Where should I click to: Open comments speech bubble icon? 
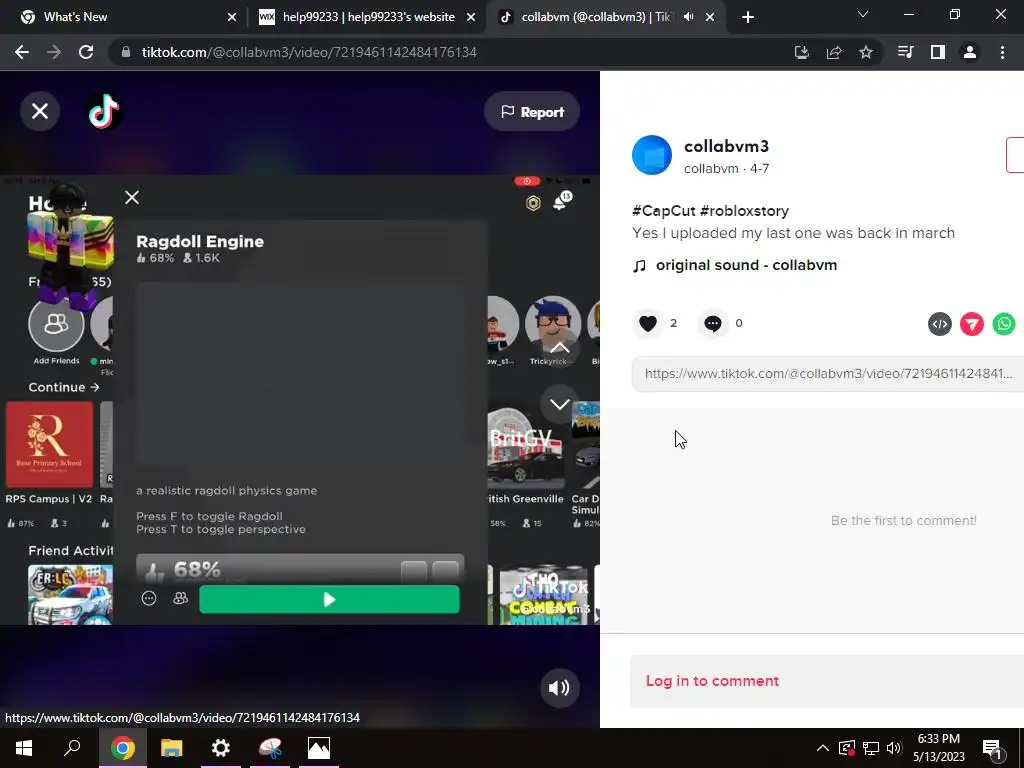(x=712, y=323)
